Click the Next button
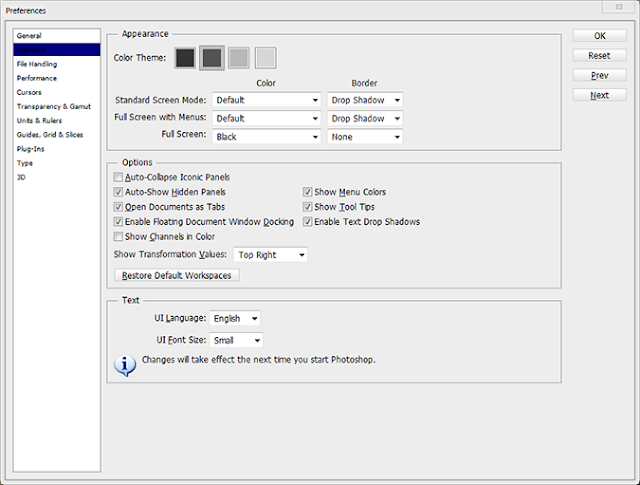Viewport: 640px width, 485px height. tap(600, 95)
